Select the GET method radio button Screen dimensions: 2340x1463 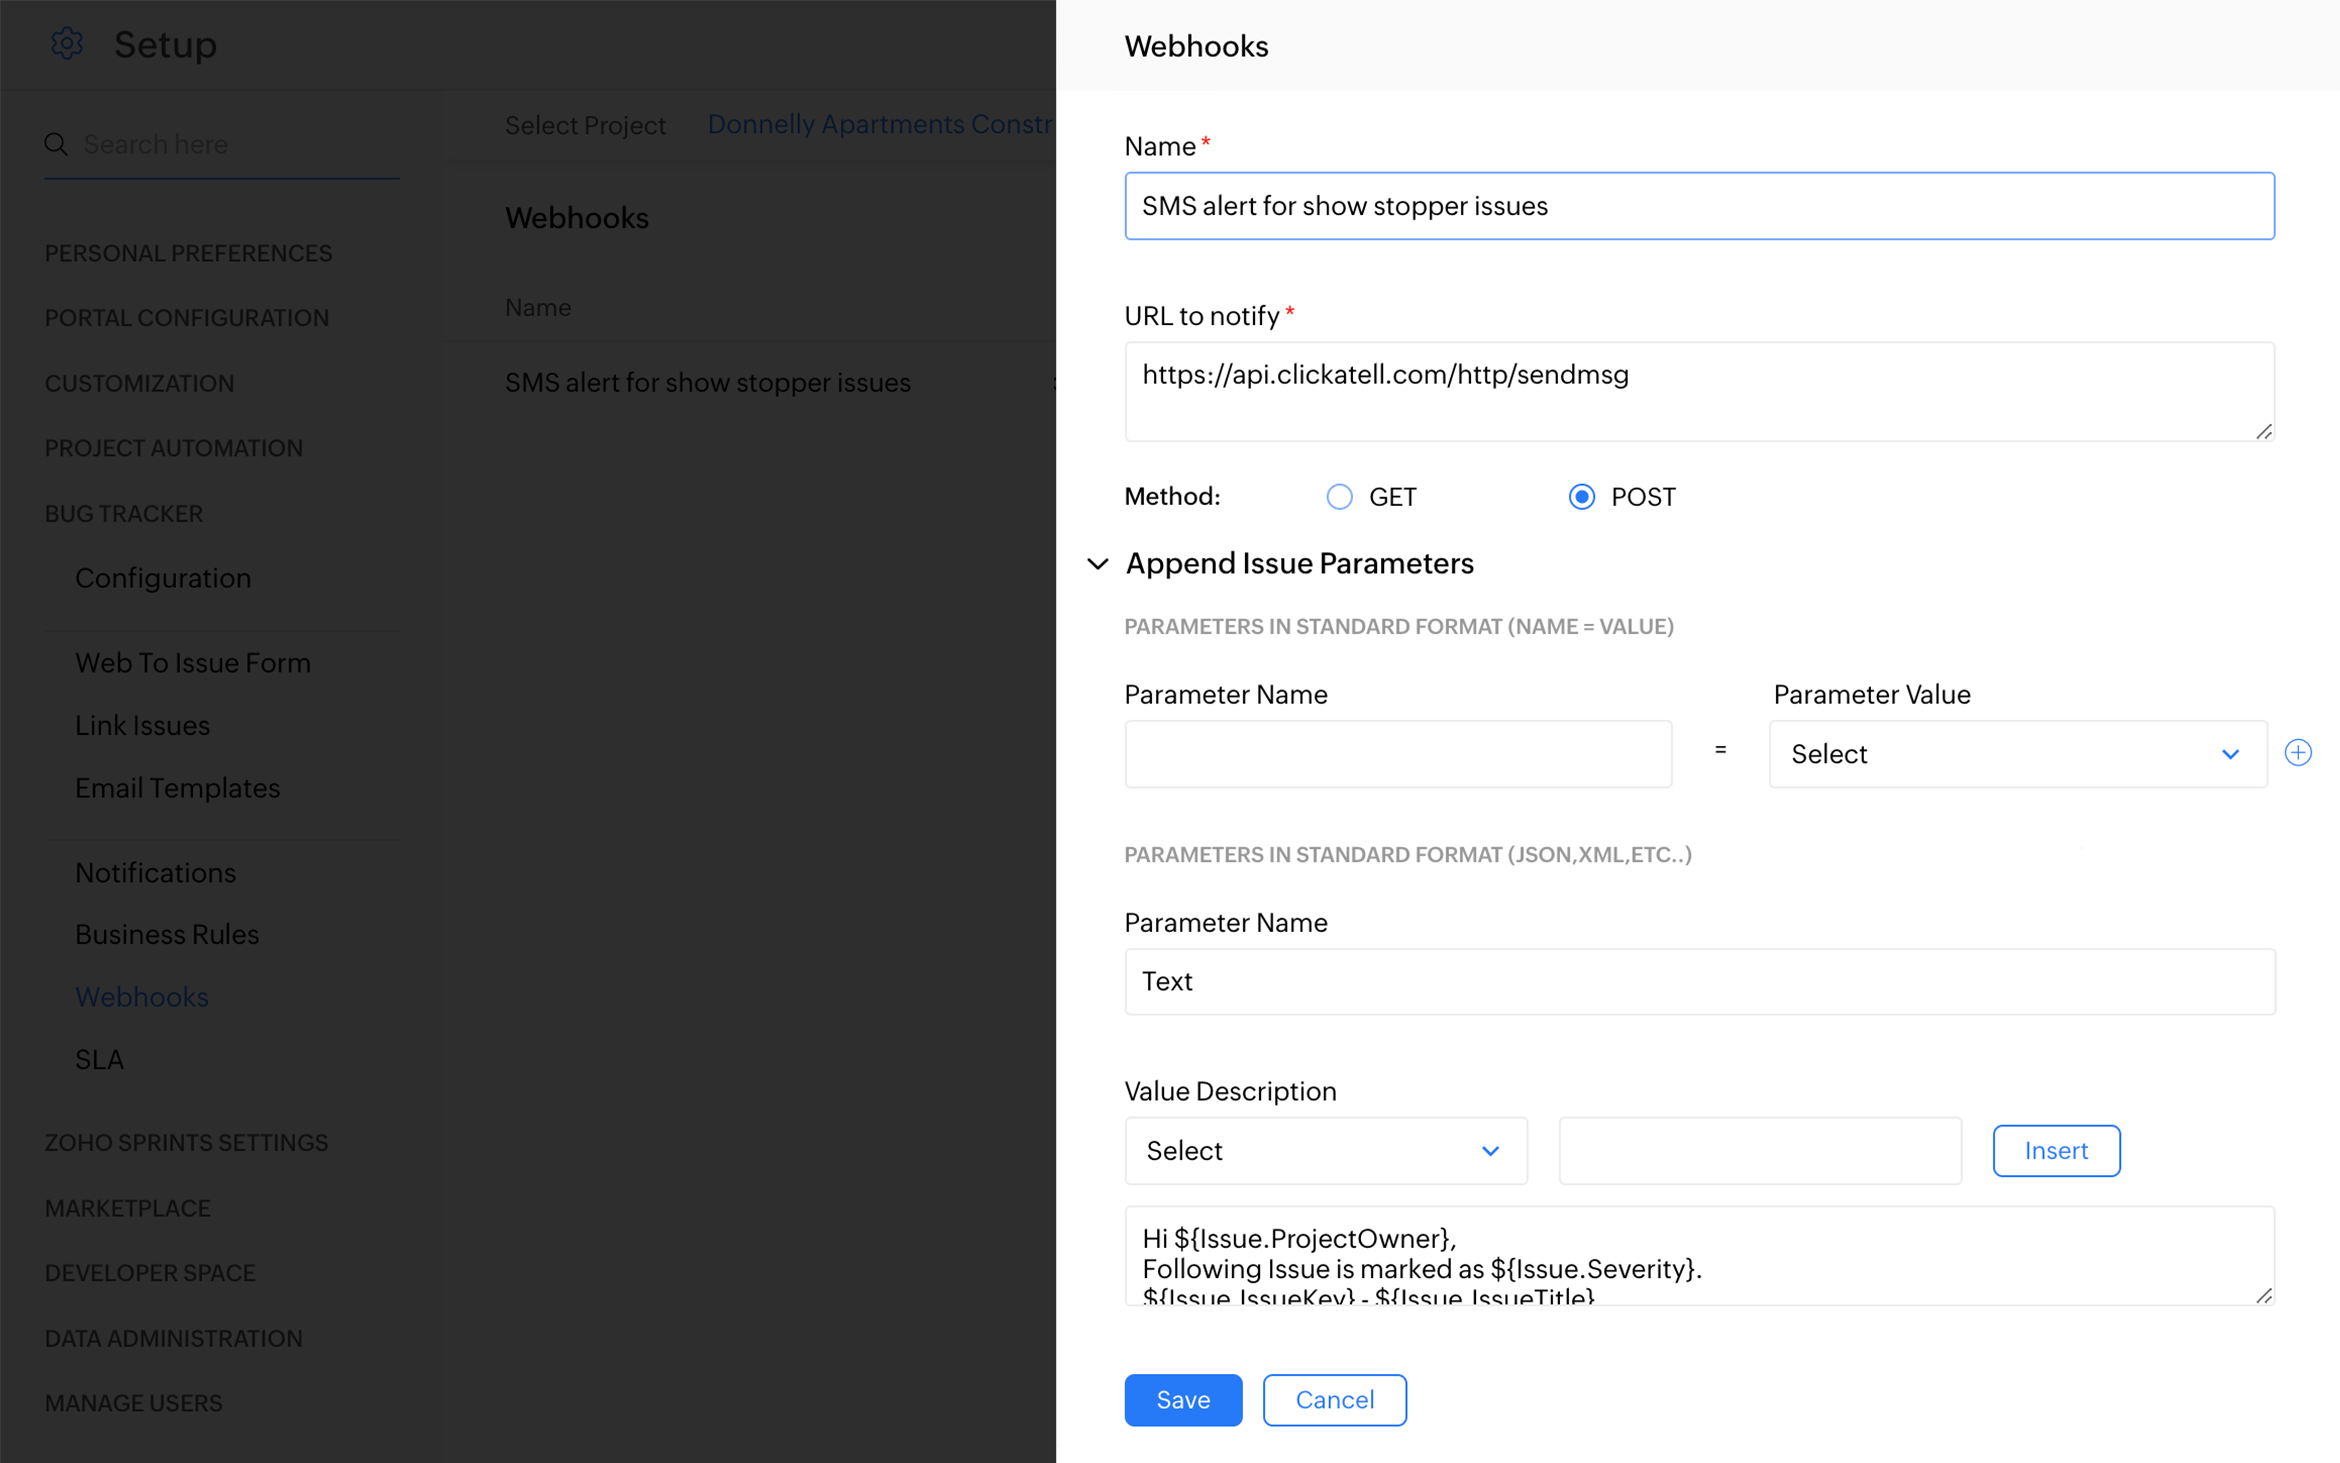coord(1339,497)
